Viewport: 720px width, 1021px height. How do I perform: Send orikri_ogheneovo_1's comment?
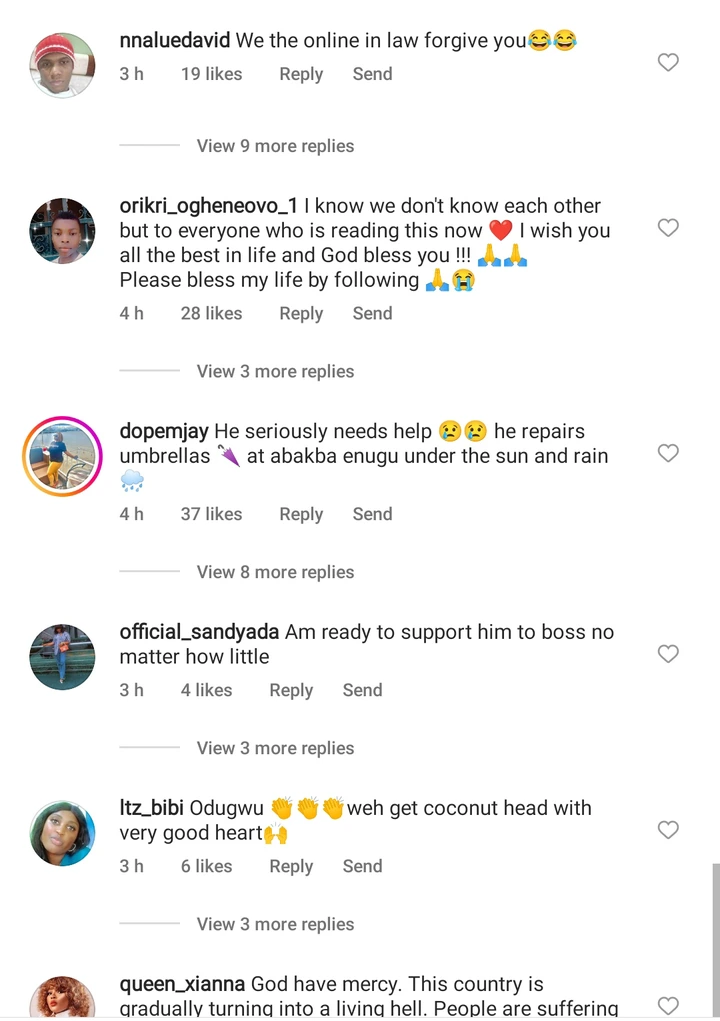click(372, 313)
